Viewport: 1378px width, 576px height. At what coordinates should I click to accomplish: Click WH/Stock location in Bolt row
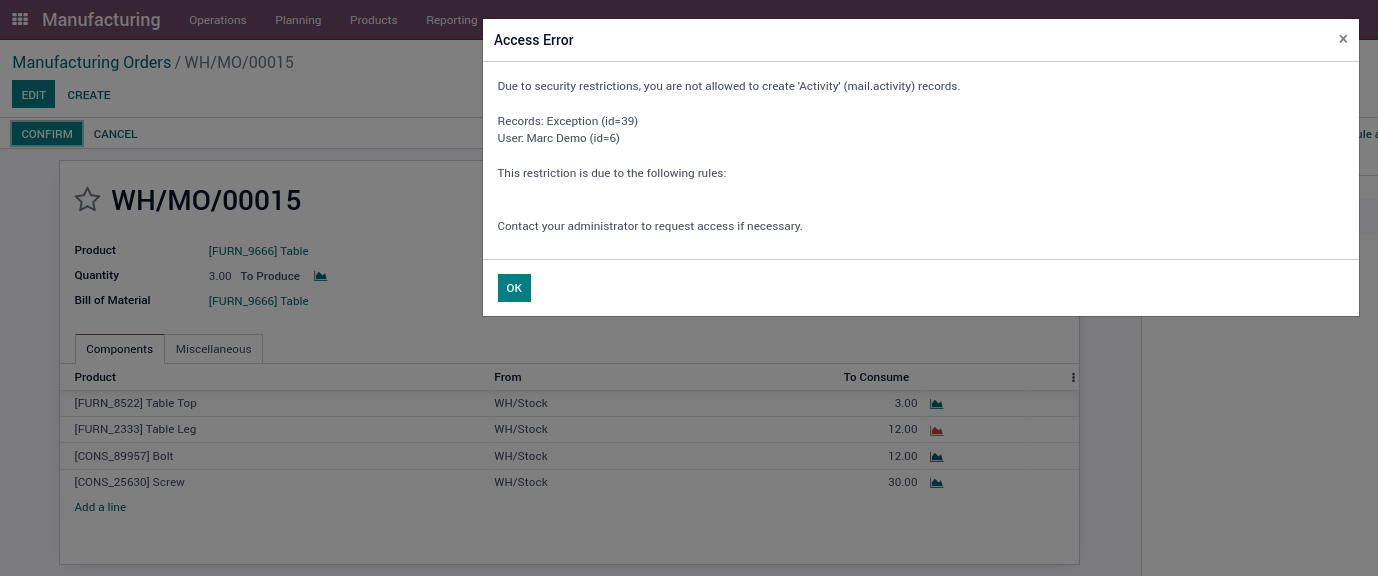point(521,456)
